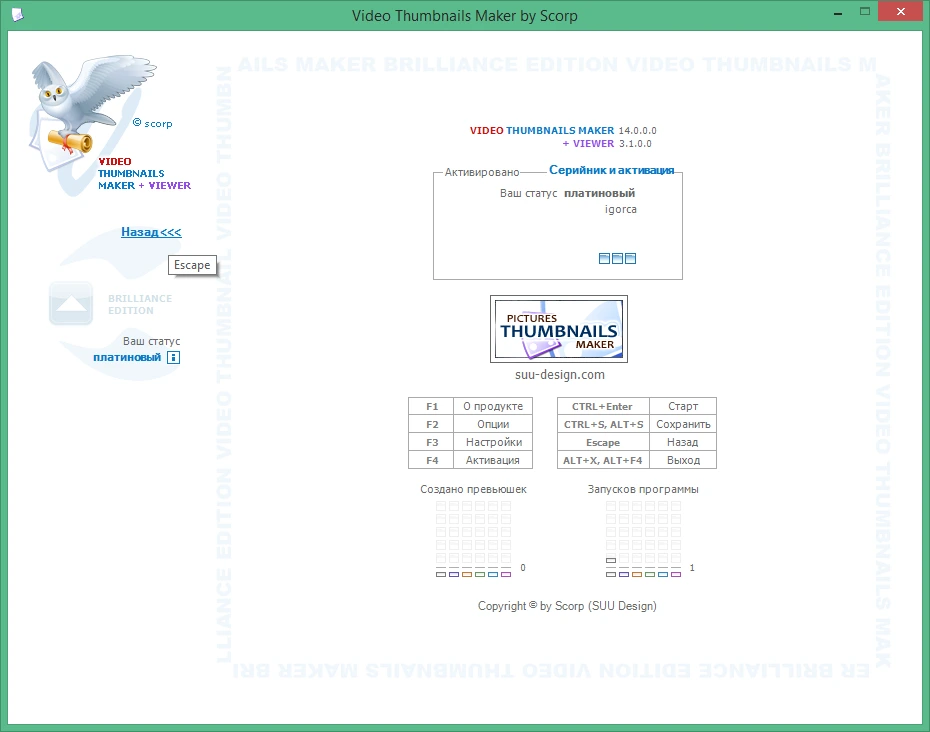Select the О продукте shortcut row
Screen dimensions: 930x732
click(470, 406)
